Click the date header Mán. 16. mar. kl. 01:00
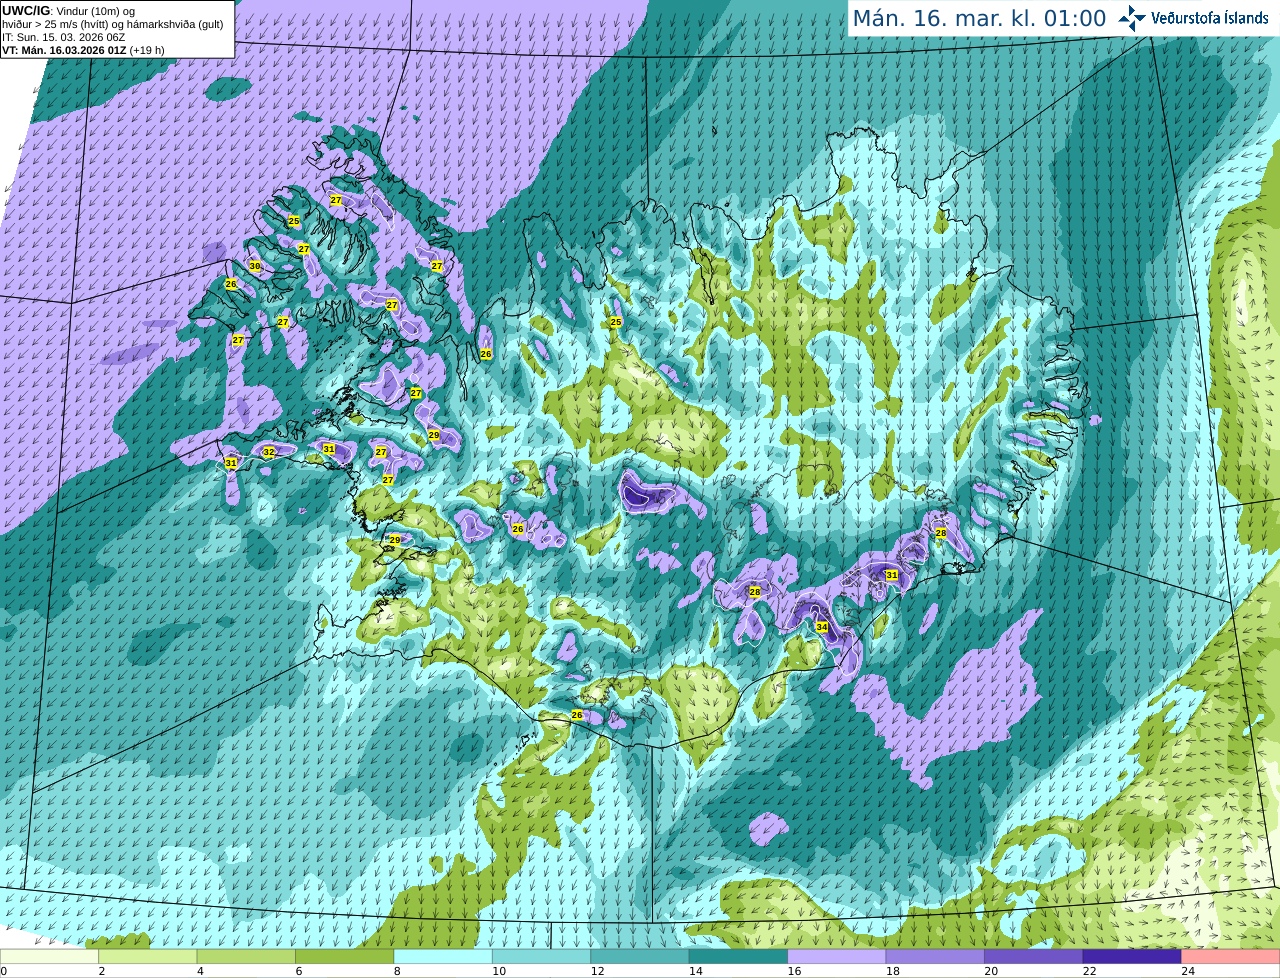This screenshot has width=1280, height=978. point(979,18)
